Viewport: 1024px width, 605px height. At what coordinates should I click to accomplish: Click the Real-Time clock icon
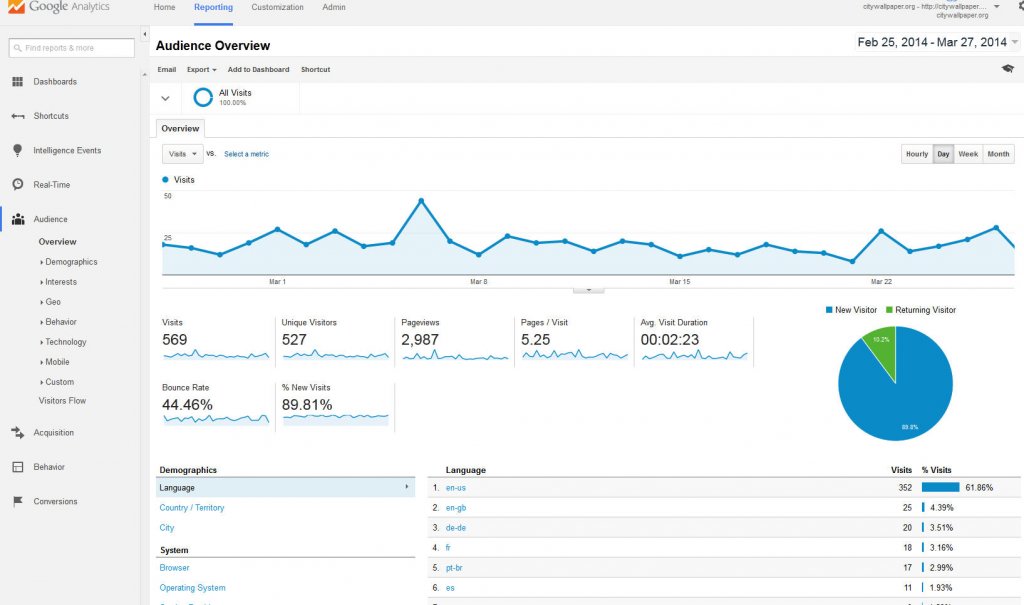[17, 185]
